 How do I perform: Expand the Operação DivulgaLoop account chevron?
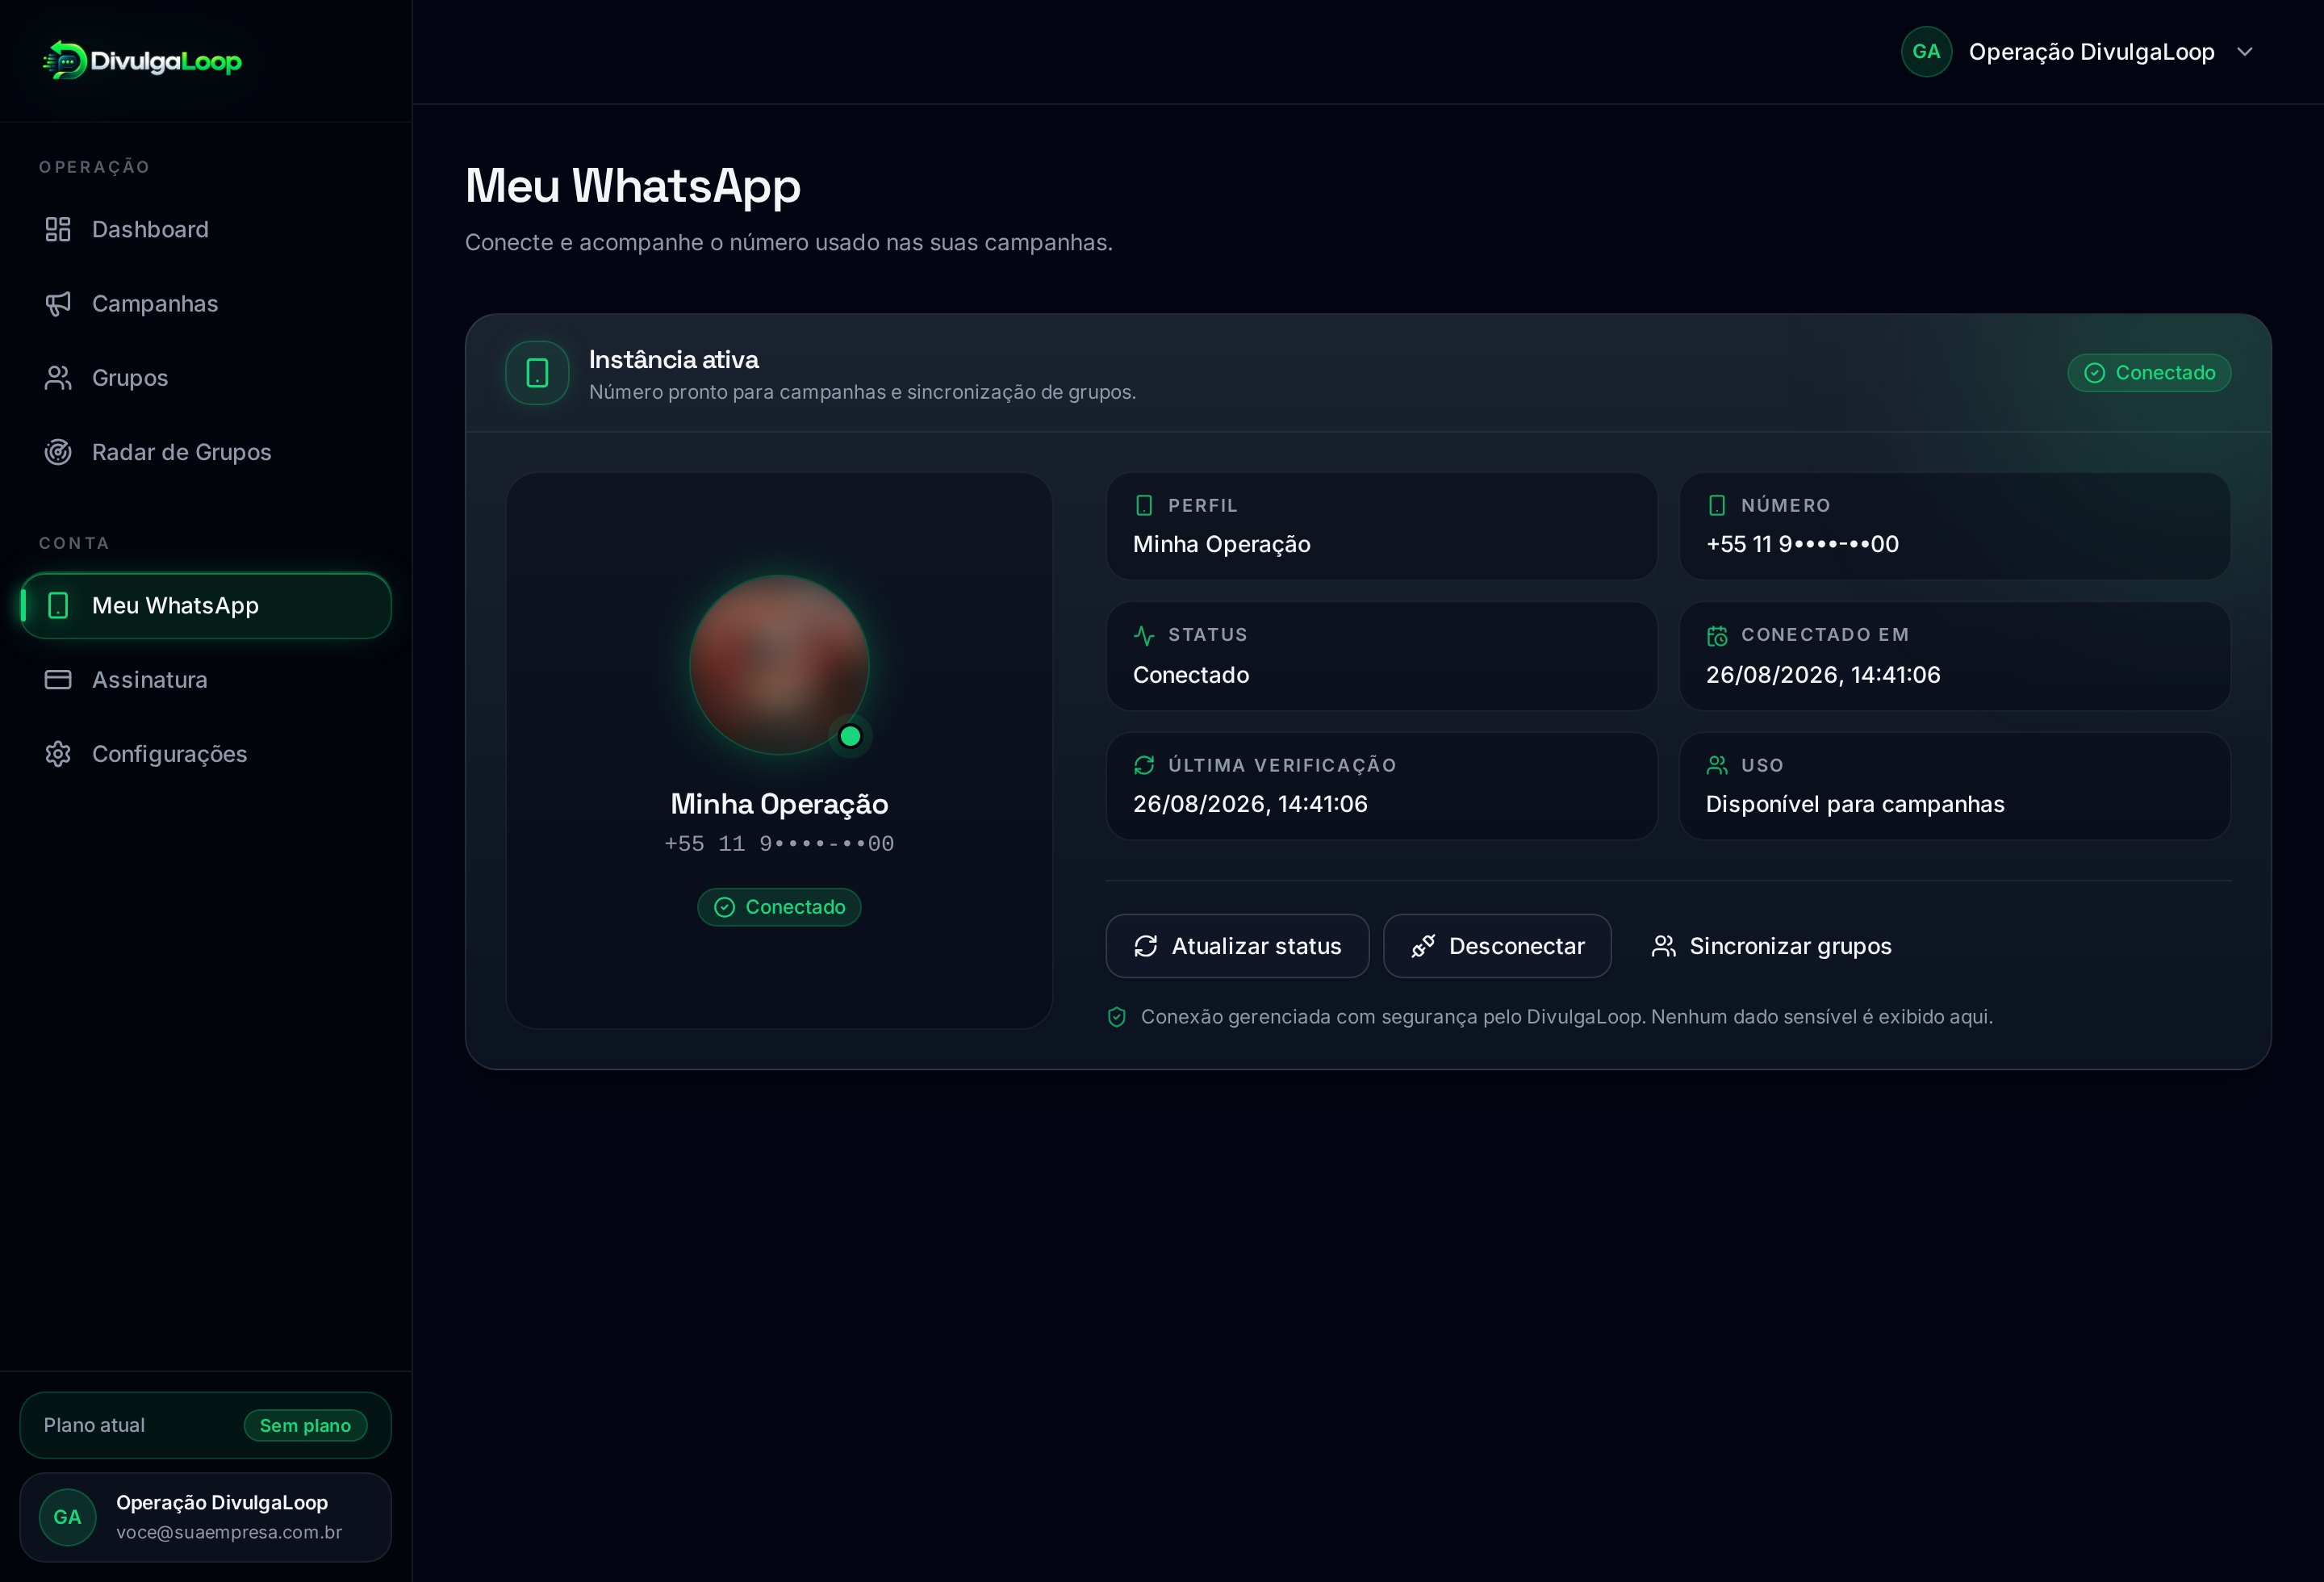click(2245, 52)
